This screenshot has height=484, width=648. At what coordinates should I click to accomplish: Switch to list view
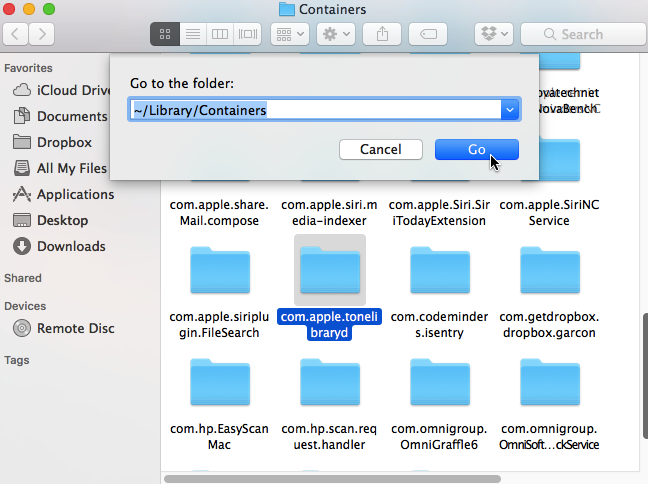193,34
